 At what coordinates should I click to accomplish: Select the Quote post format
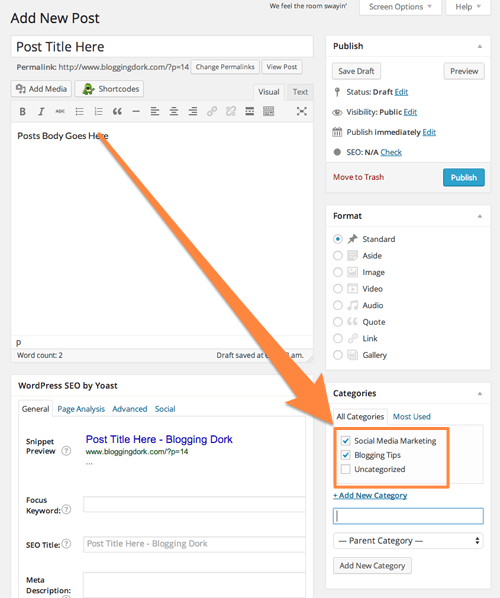pos(338,322)
